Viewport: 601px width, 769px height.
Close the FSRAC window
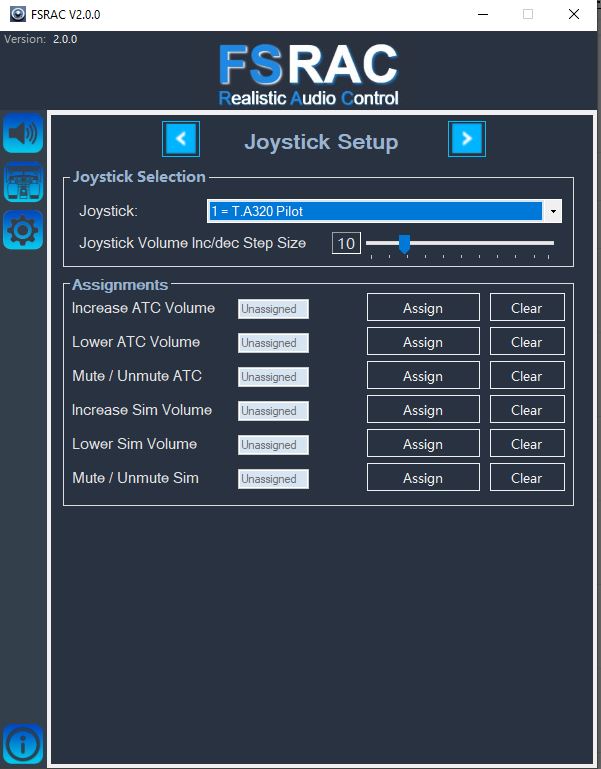coord(574,14)
